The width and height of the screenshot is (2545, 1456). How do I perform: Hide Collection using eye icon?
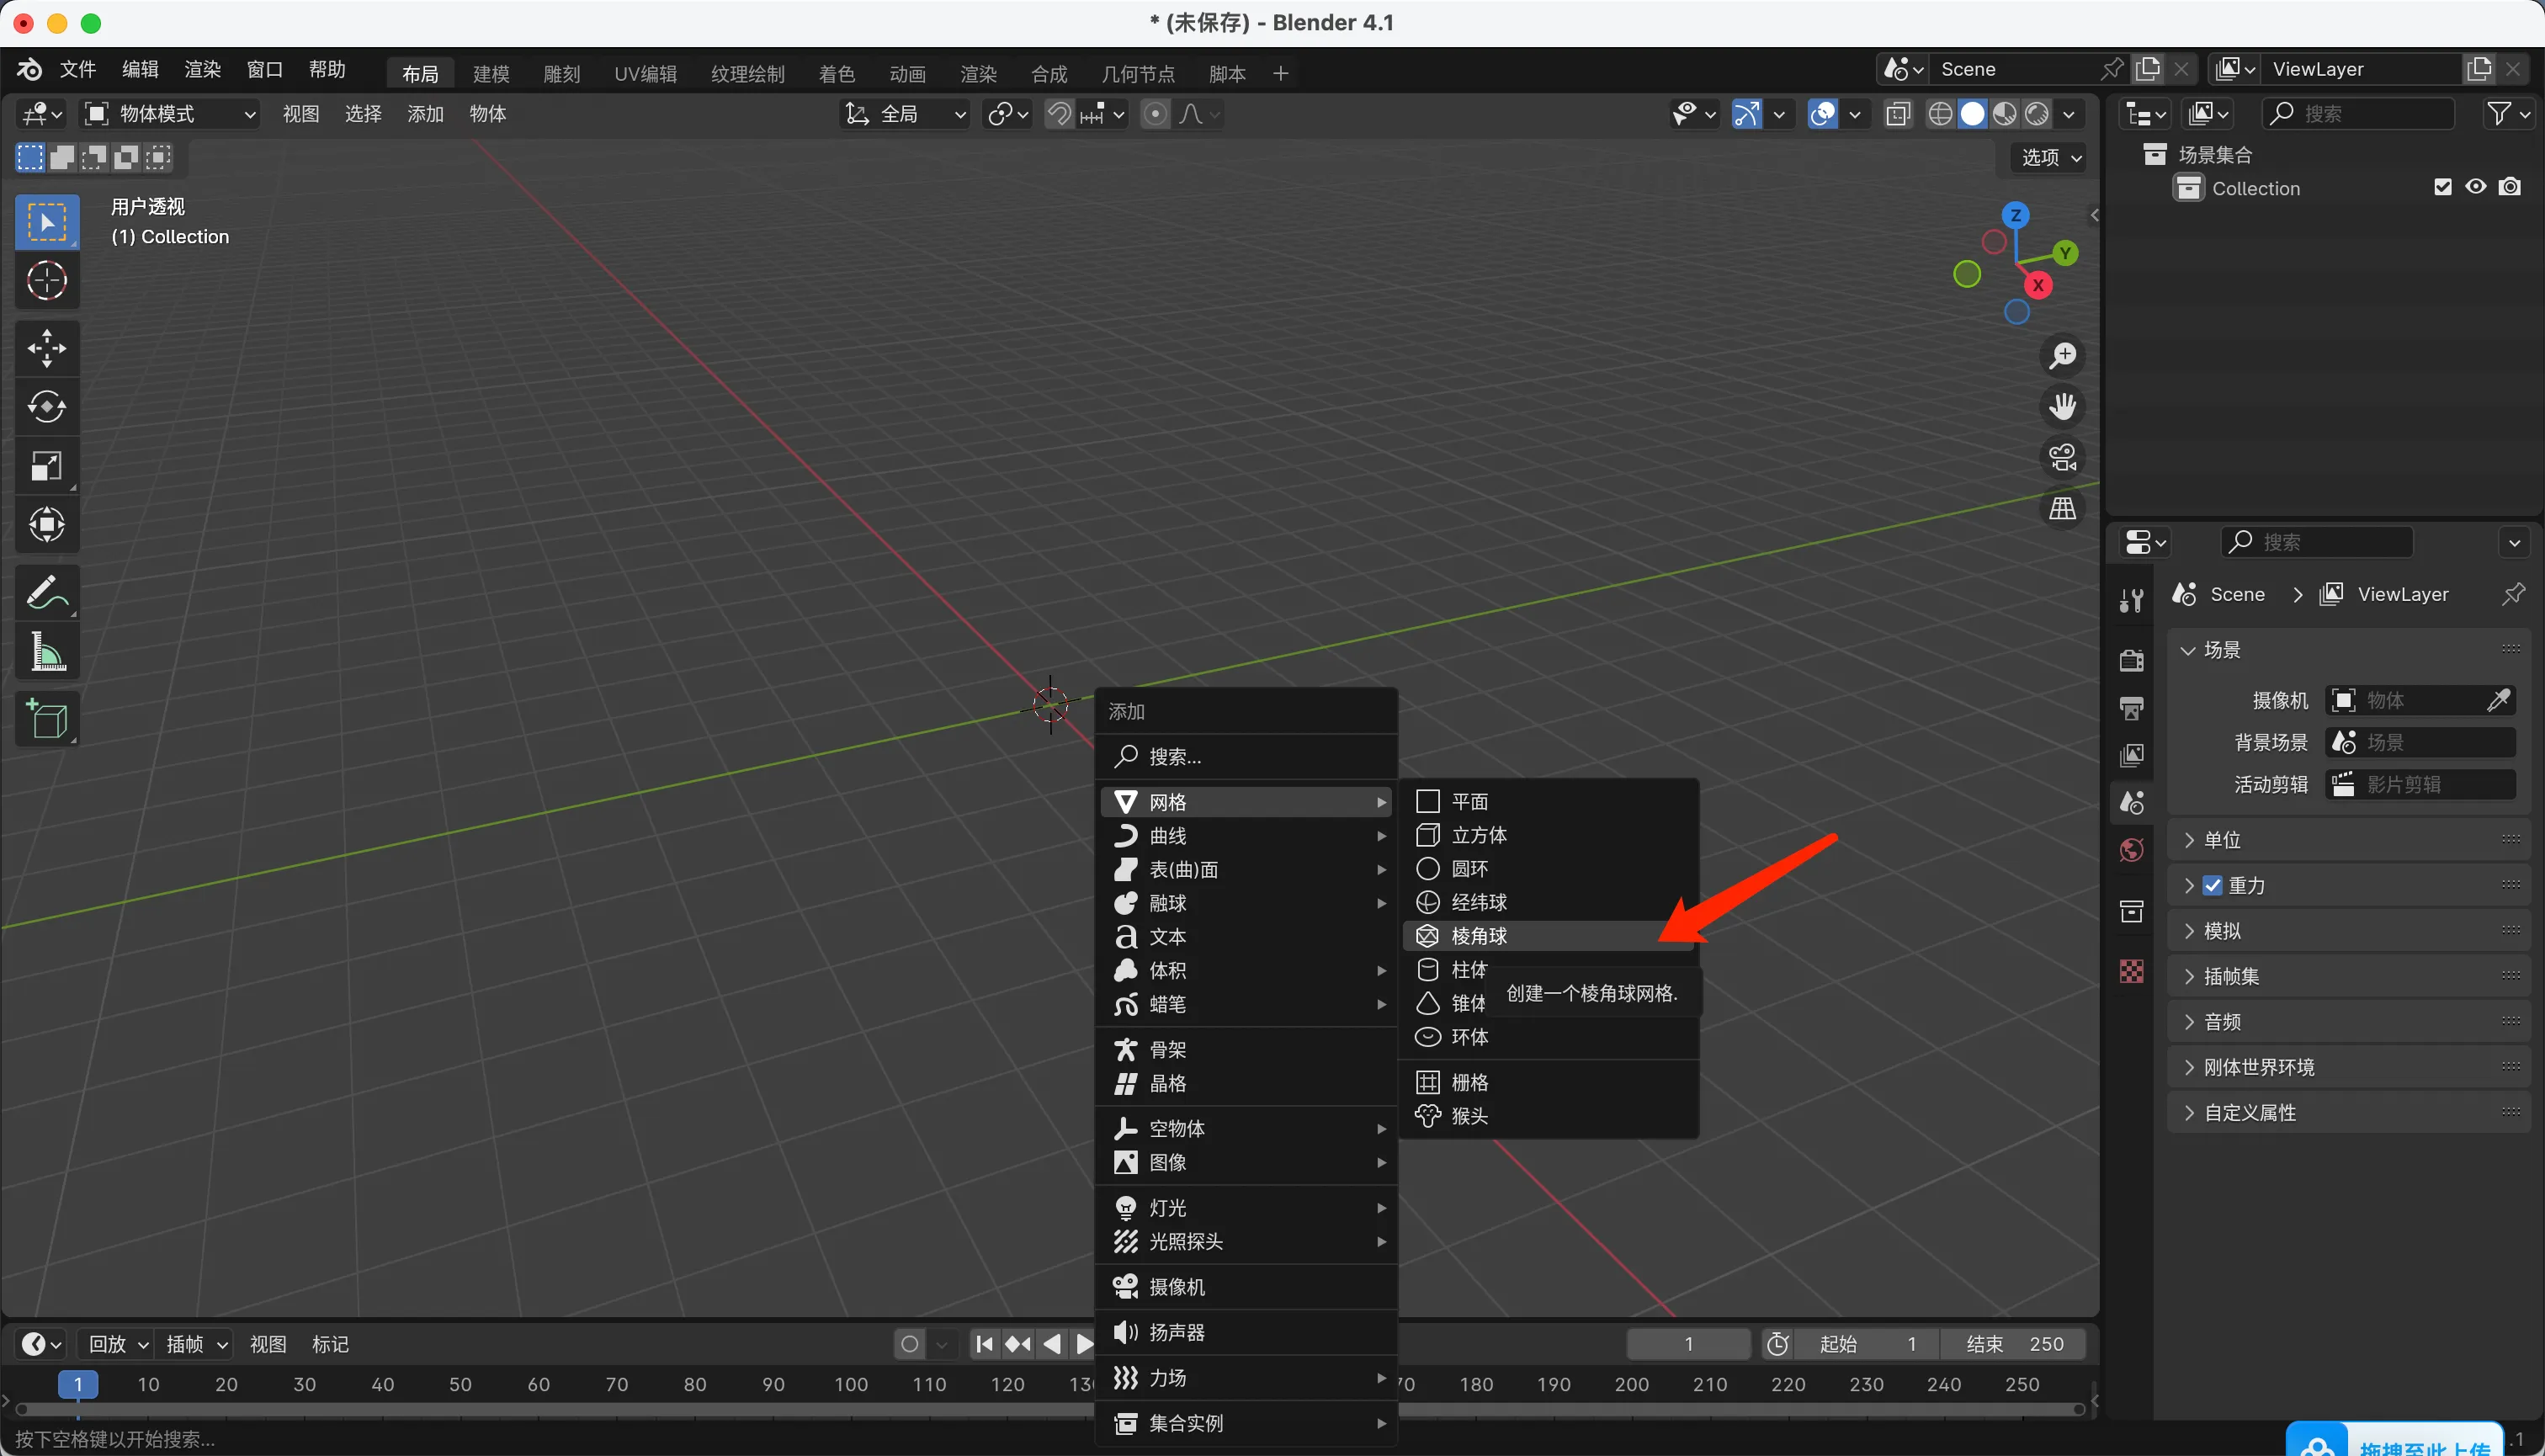(2475, 187)
